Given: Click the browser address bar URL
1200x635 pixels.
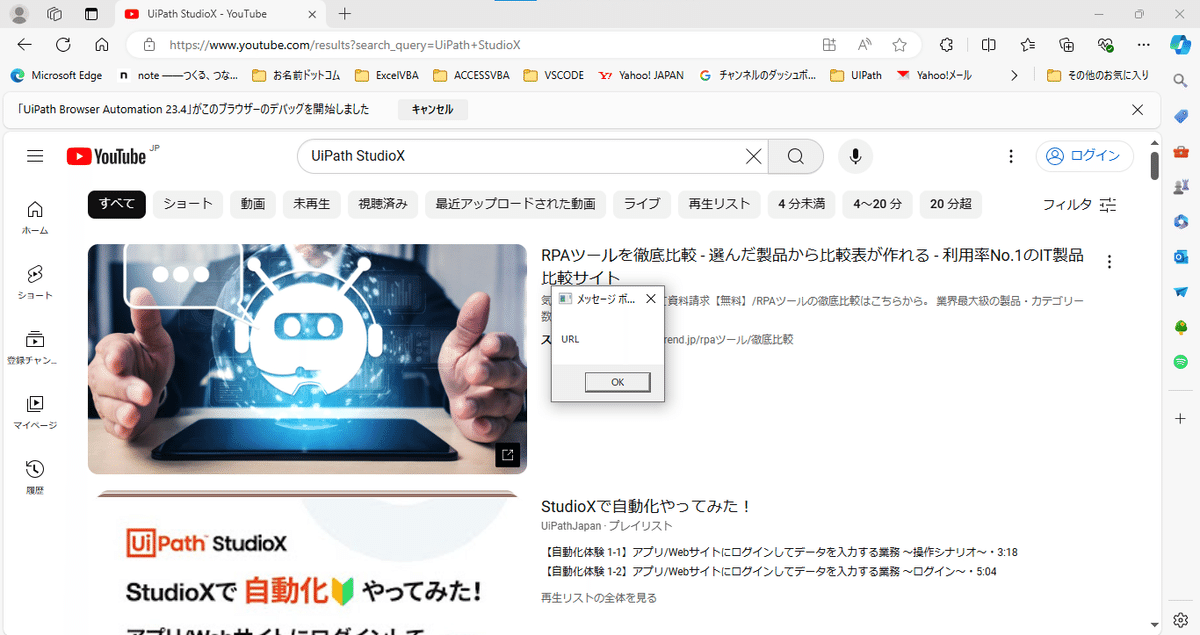Looking at the screenshot, I should coord(345,45).
